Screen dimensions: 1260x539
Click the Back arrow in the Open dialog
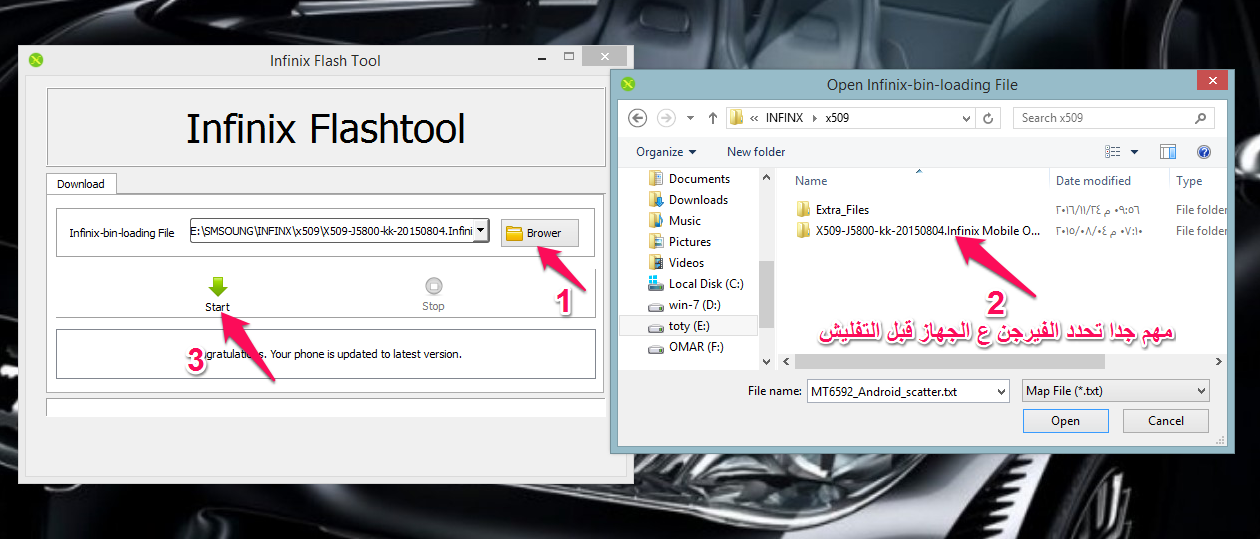[x=638, y=118]
